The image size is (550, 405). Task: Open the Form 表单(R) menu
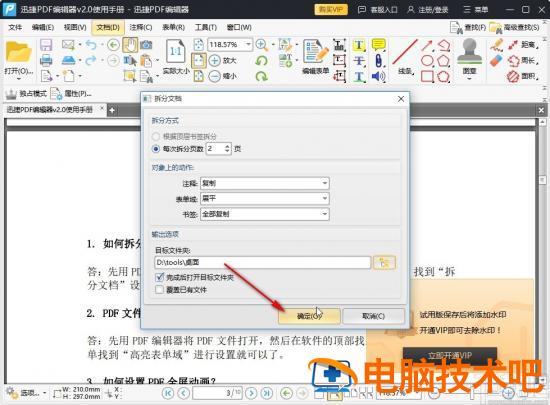(x=173, y=27)
